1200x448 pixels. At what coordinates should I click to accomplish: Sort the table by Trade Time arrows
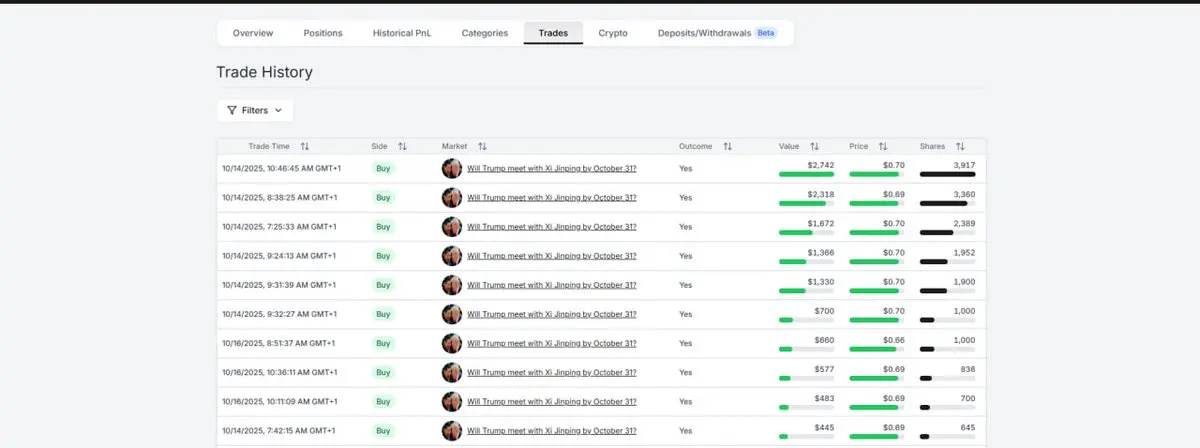pyautogui.click(x=305, y=146)
